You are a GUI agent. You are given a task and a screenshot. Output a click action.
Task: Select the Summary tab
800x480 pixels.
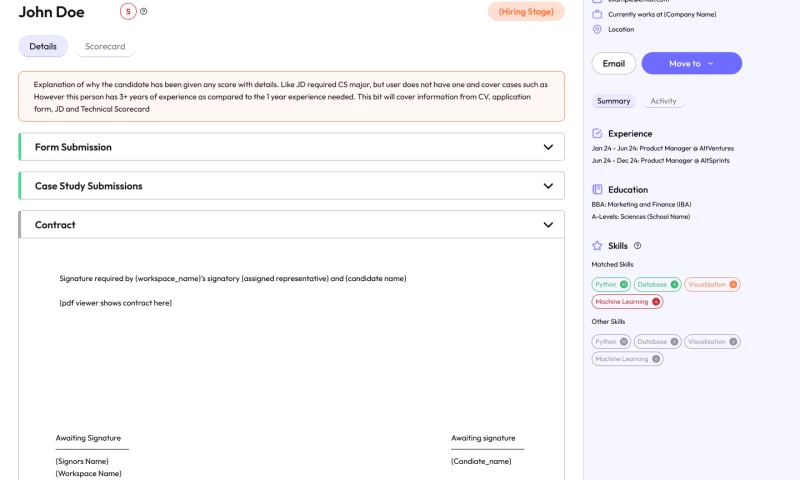point(613,101)
